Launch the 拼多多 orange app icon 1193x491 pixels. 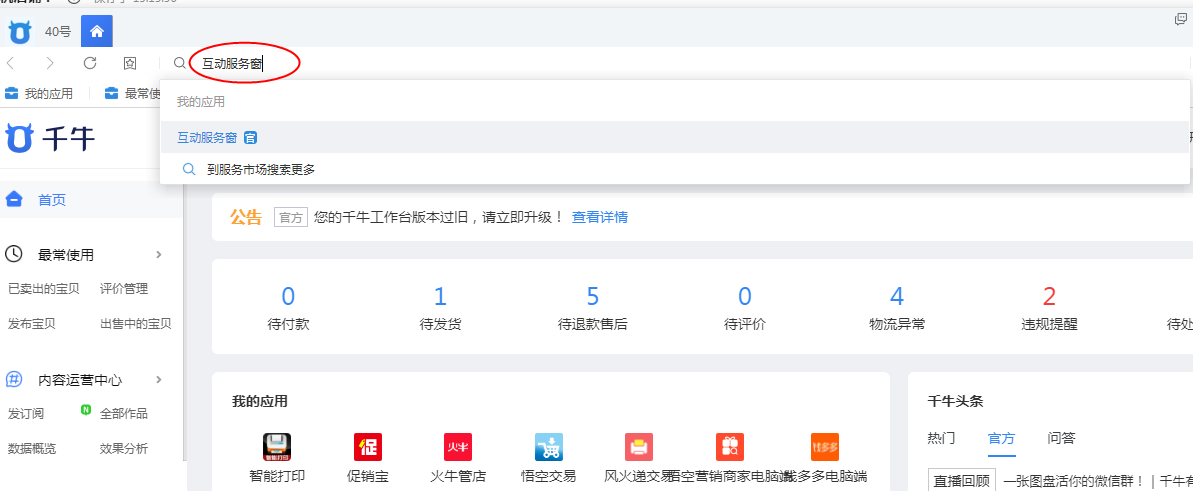tap(825, 447)
